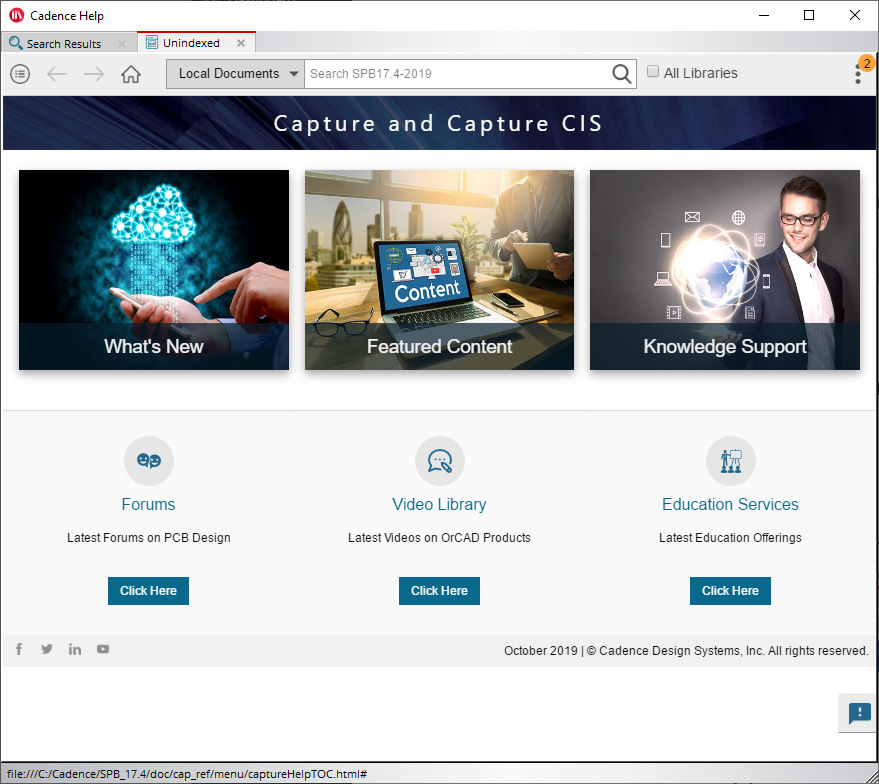Click the October 2019 copyright text
The width and height of the screenshot is (879, 784).
[686, 651]
